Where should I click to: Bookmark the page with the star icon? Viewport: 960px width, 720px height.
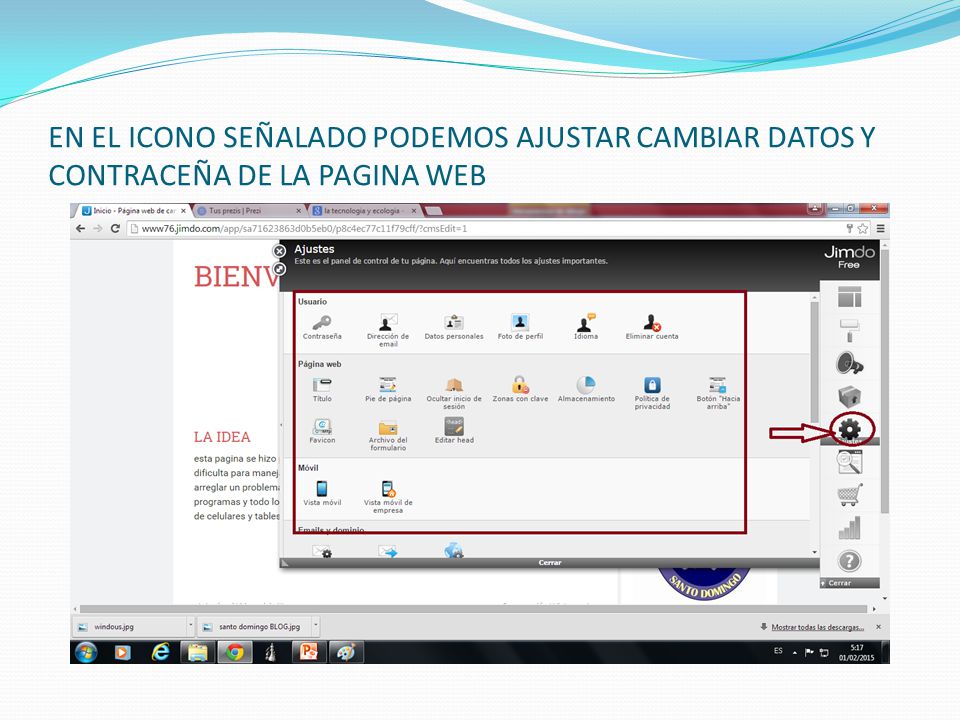coord(863,228)
